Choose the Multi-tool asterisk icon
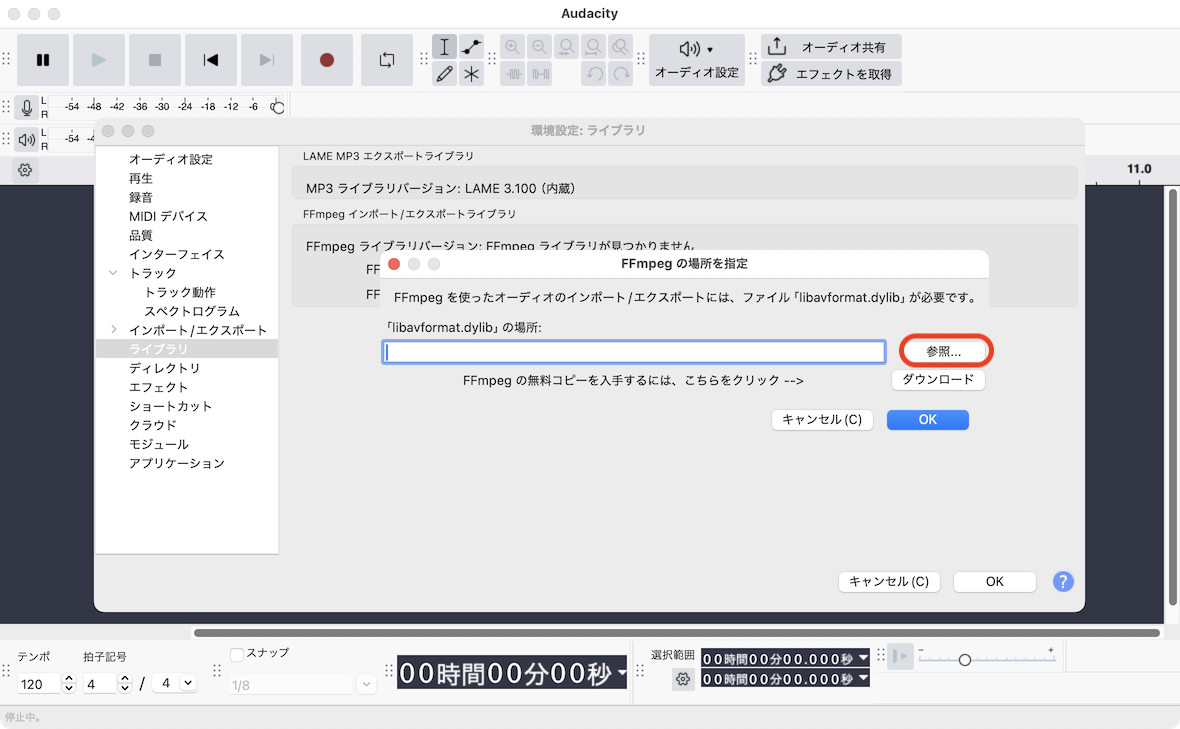The height and width of the screenshot is (729, 1180). [x=471, y=74]
